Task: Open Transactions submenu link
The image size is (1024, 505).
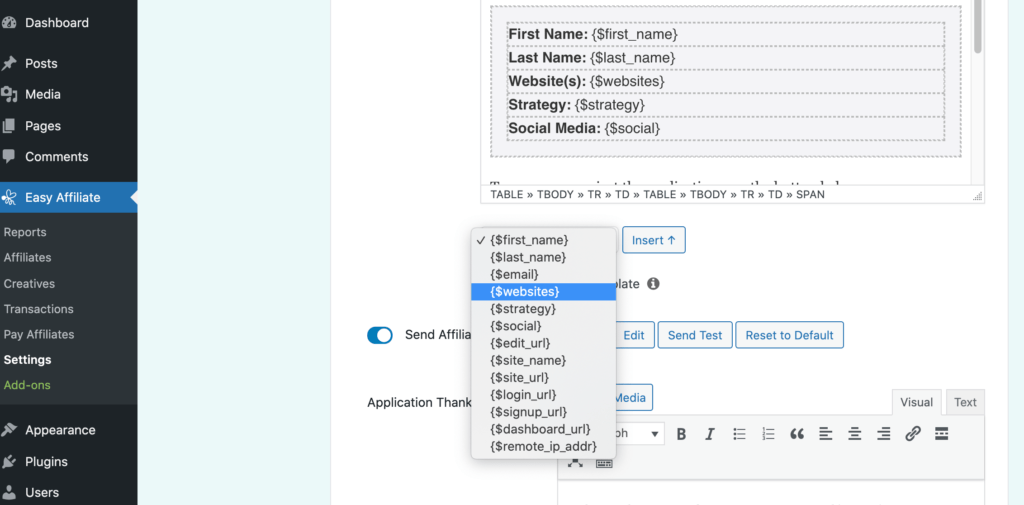Action: (39, 309)
